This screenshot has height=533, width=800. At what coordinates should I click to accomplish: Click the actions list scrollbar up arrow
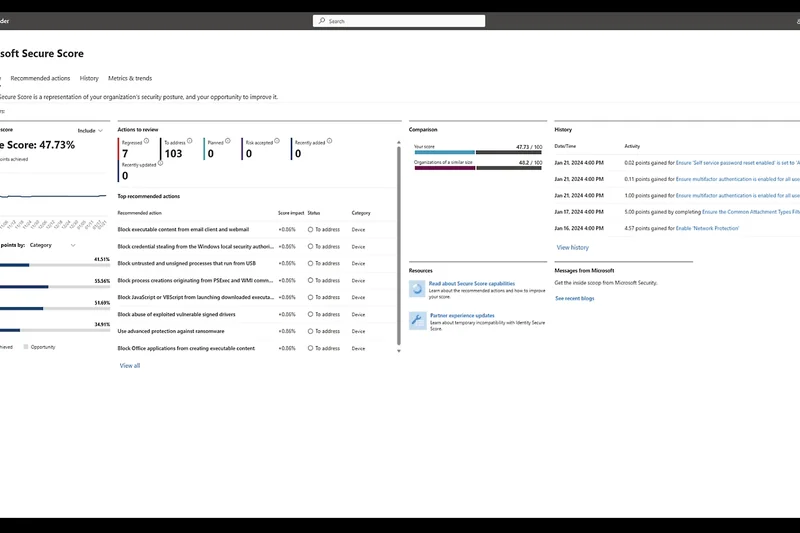(398, 142)
